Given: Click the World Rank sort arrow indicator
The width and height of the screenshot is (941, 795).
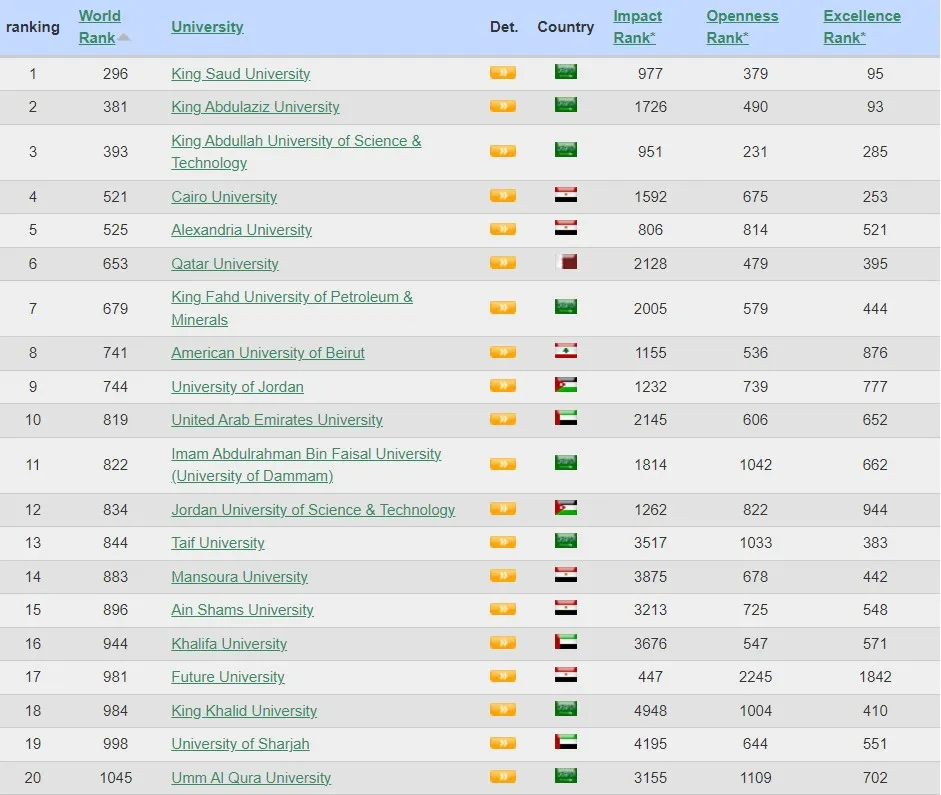Looking at the screenshot, I should [x=124, y=37].
